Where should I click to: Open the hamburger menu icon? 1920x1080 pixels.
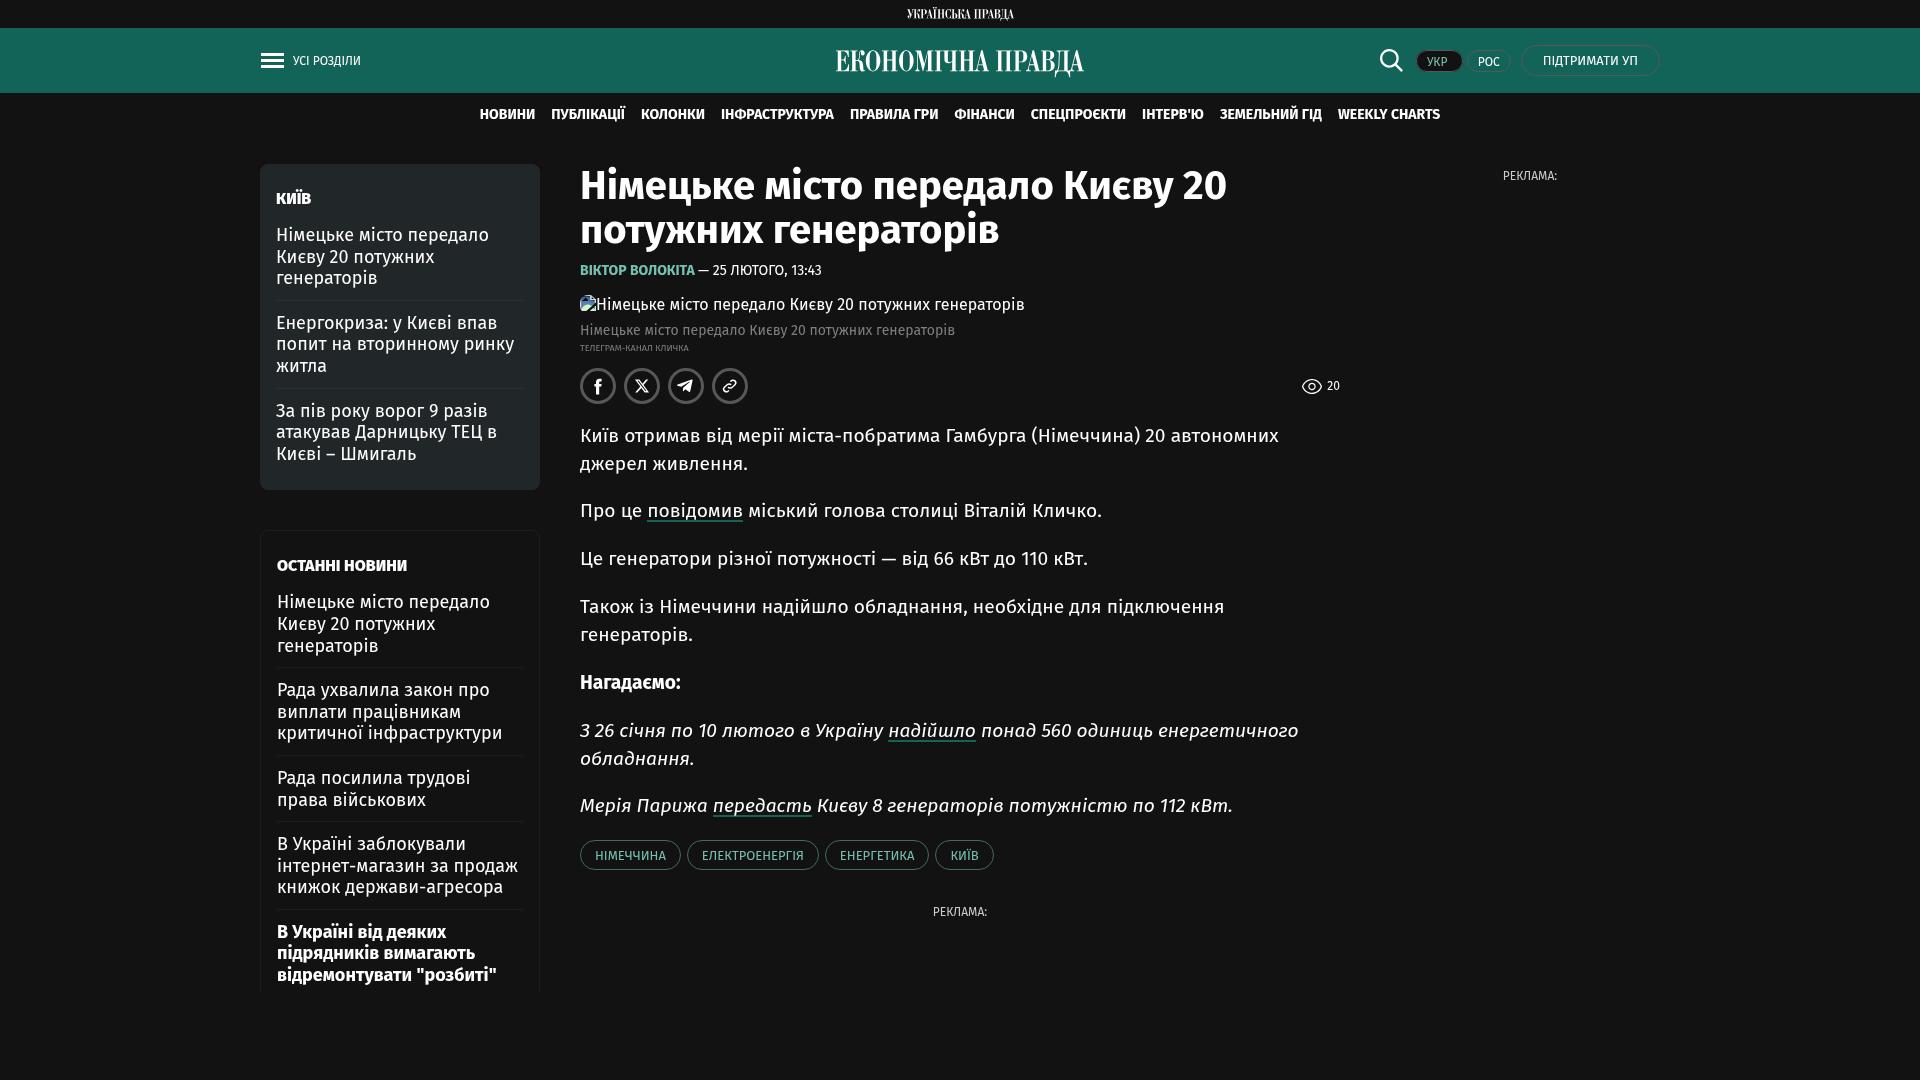click(x=272, y=61)
